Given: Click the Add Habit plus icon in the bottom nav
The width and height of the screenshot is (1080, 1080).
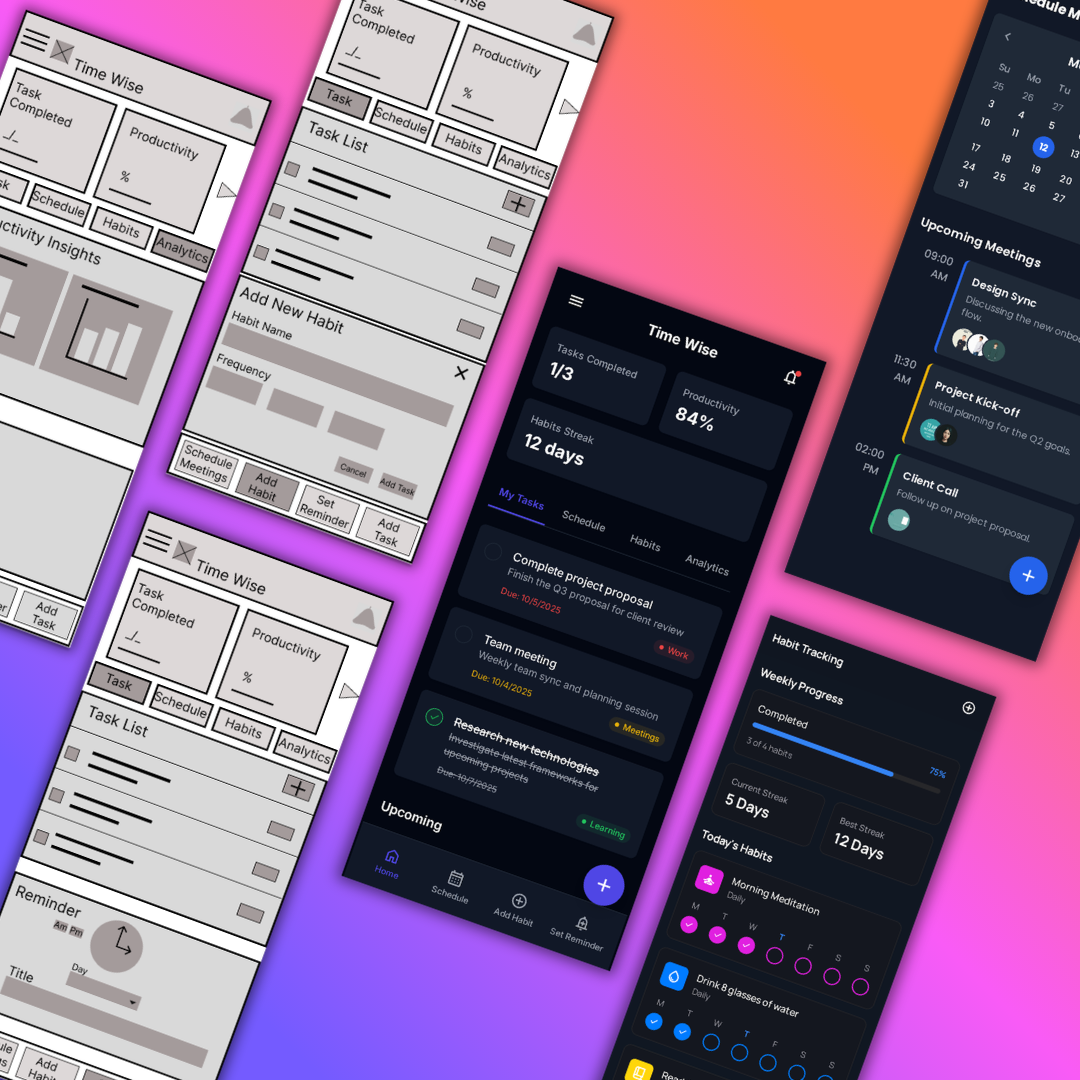Looking at the screenshot, I should point(519,900).
